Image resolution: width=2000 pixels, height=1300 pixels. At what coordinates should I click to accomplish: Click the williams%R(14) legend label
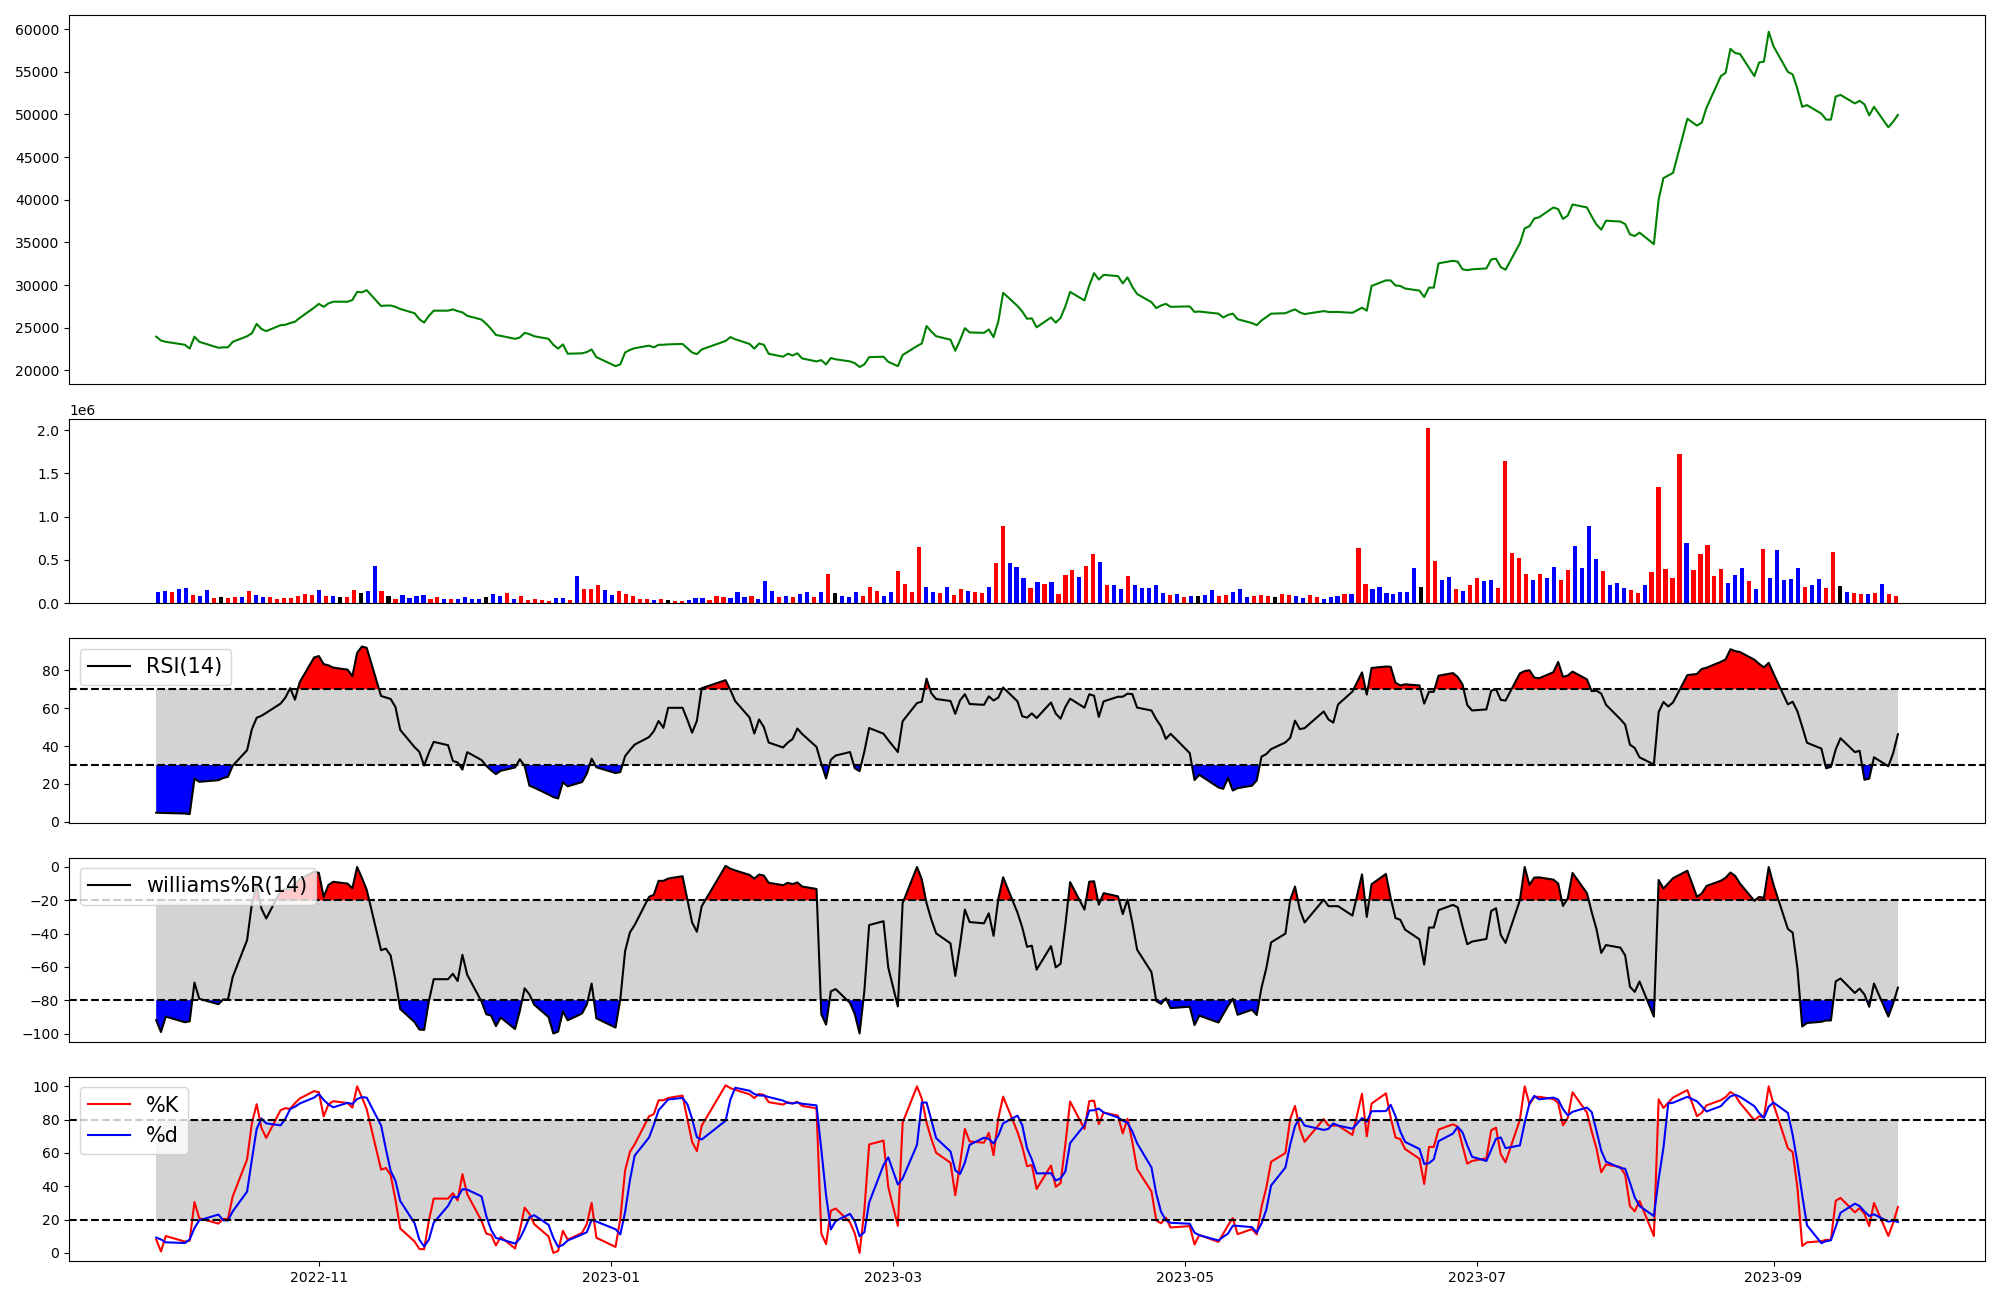[x=227, y=885]
